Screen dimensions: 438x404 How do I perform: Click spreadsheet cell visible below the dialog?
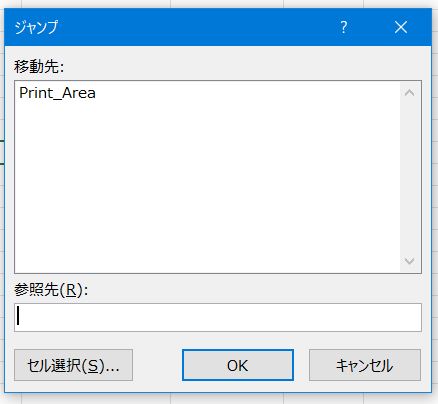coord(227,399)
